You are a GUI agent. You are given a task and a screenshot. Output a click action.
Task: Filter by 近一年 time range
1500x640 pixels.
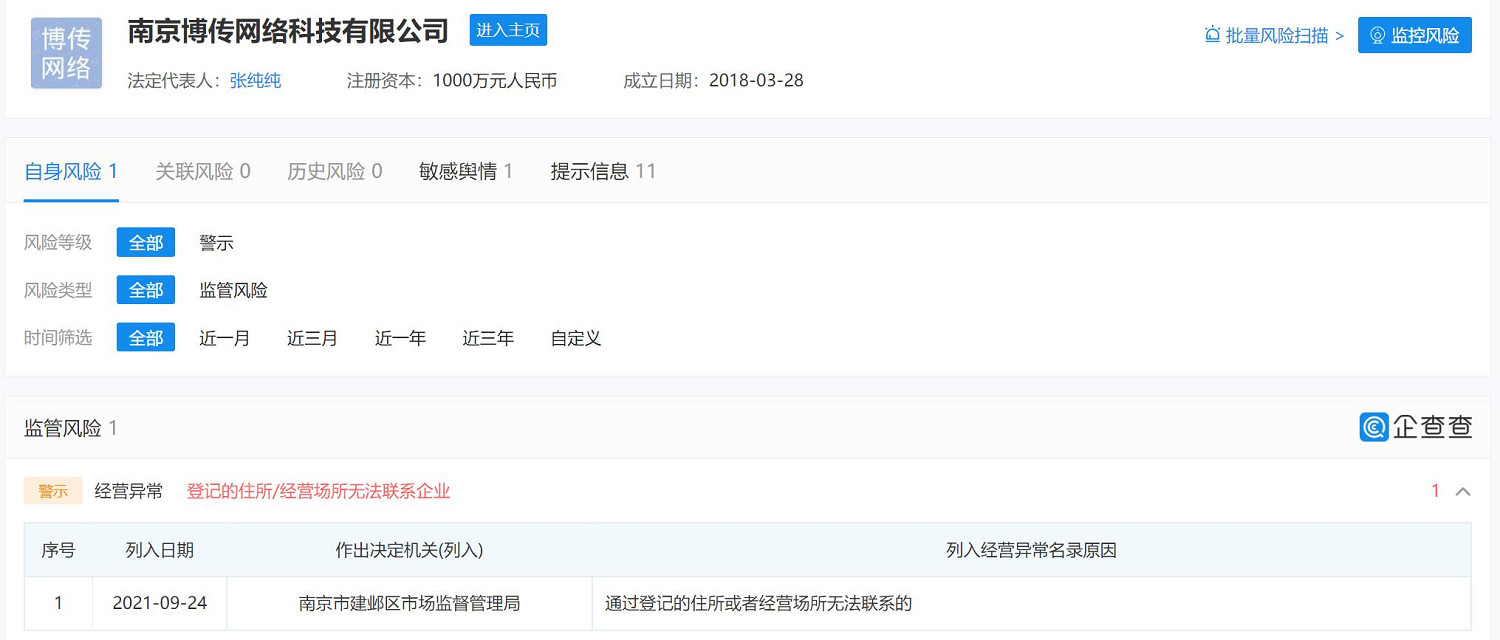(400, 338)
